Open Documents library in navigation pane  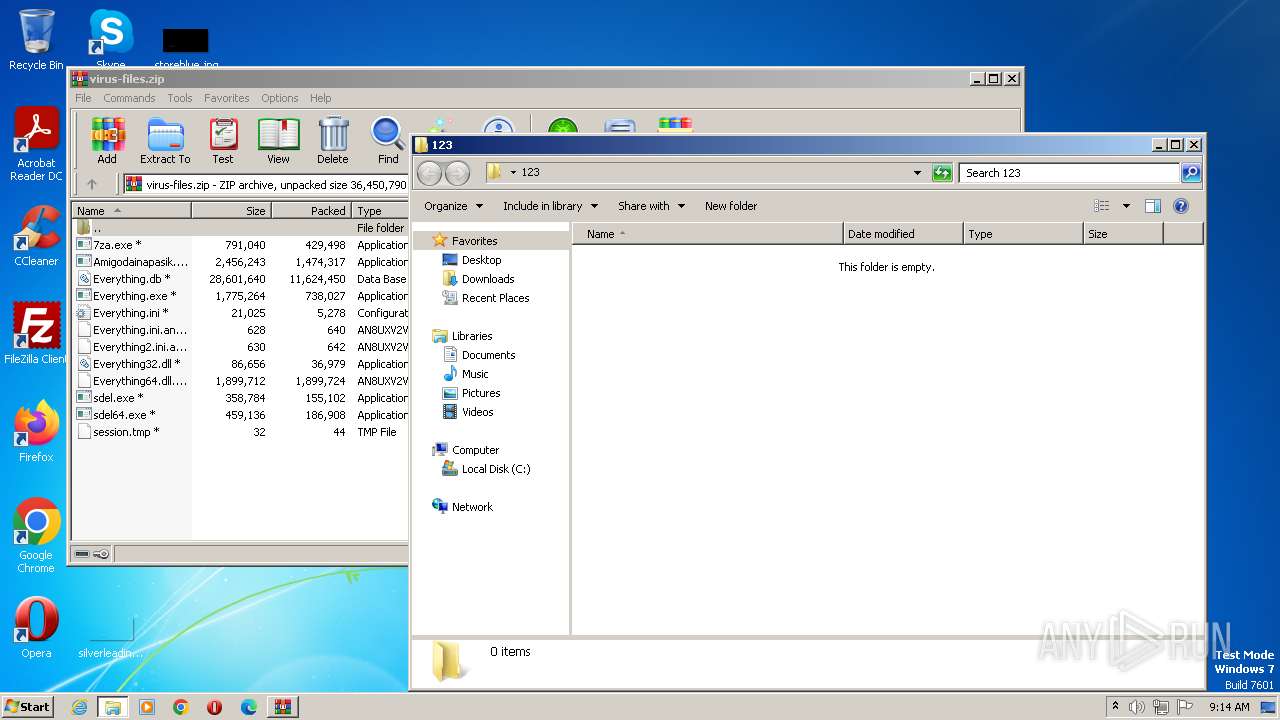click(x=488, y=355)
